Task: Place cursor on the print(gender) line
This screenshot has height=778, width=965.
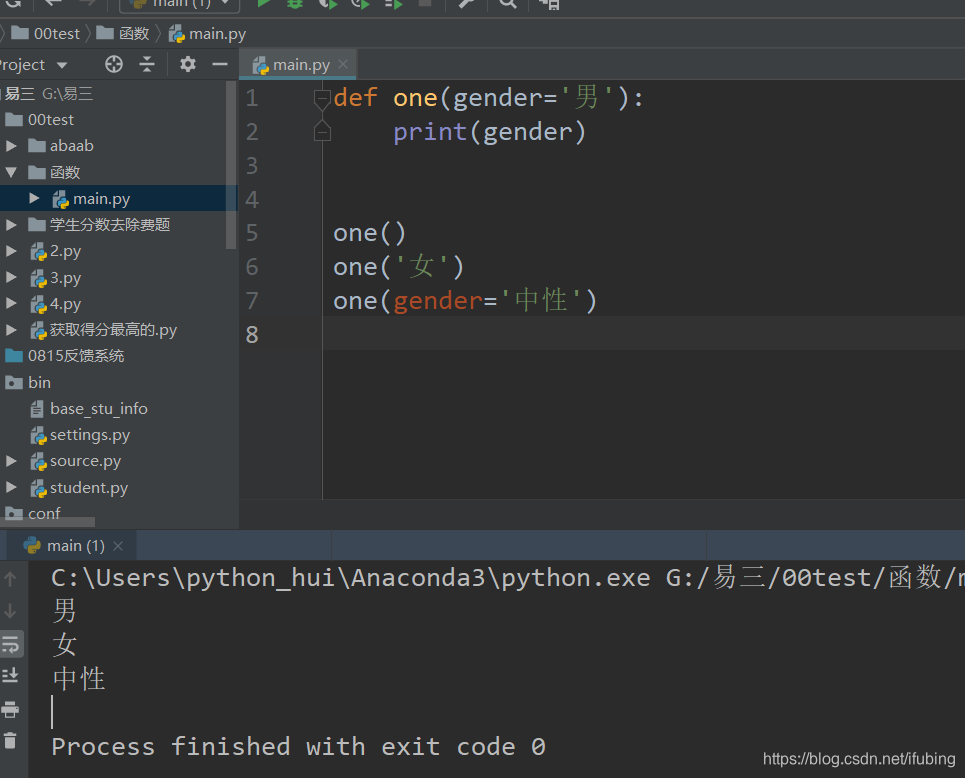Action: tap(489, 132)
